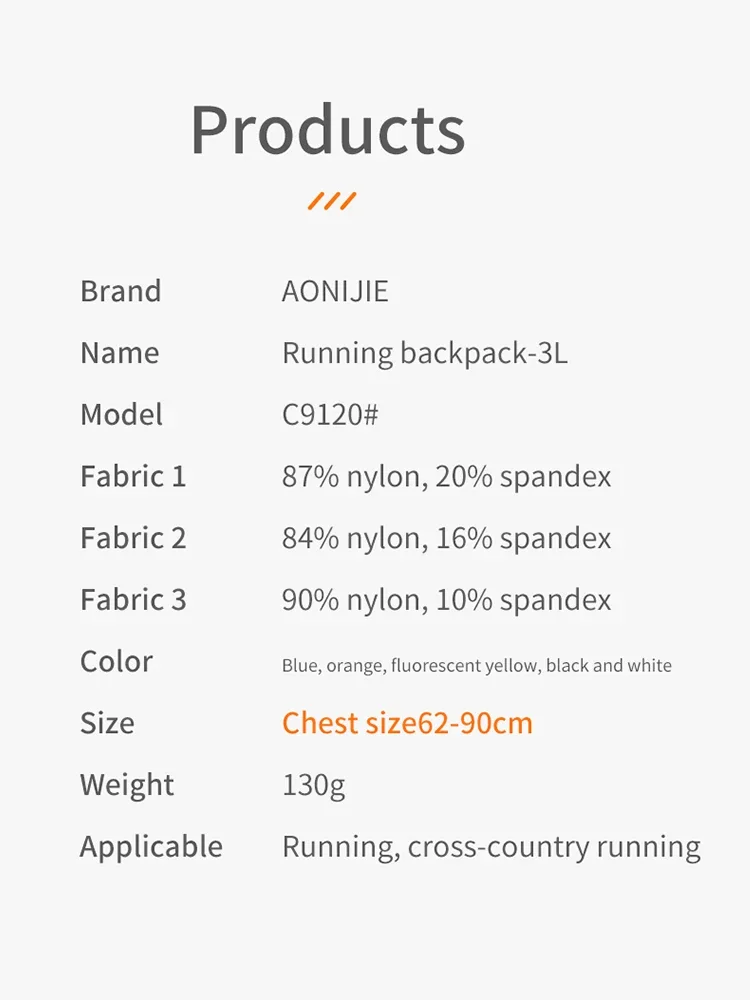Select the Model label

coord(121,415)
